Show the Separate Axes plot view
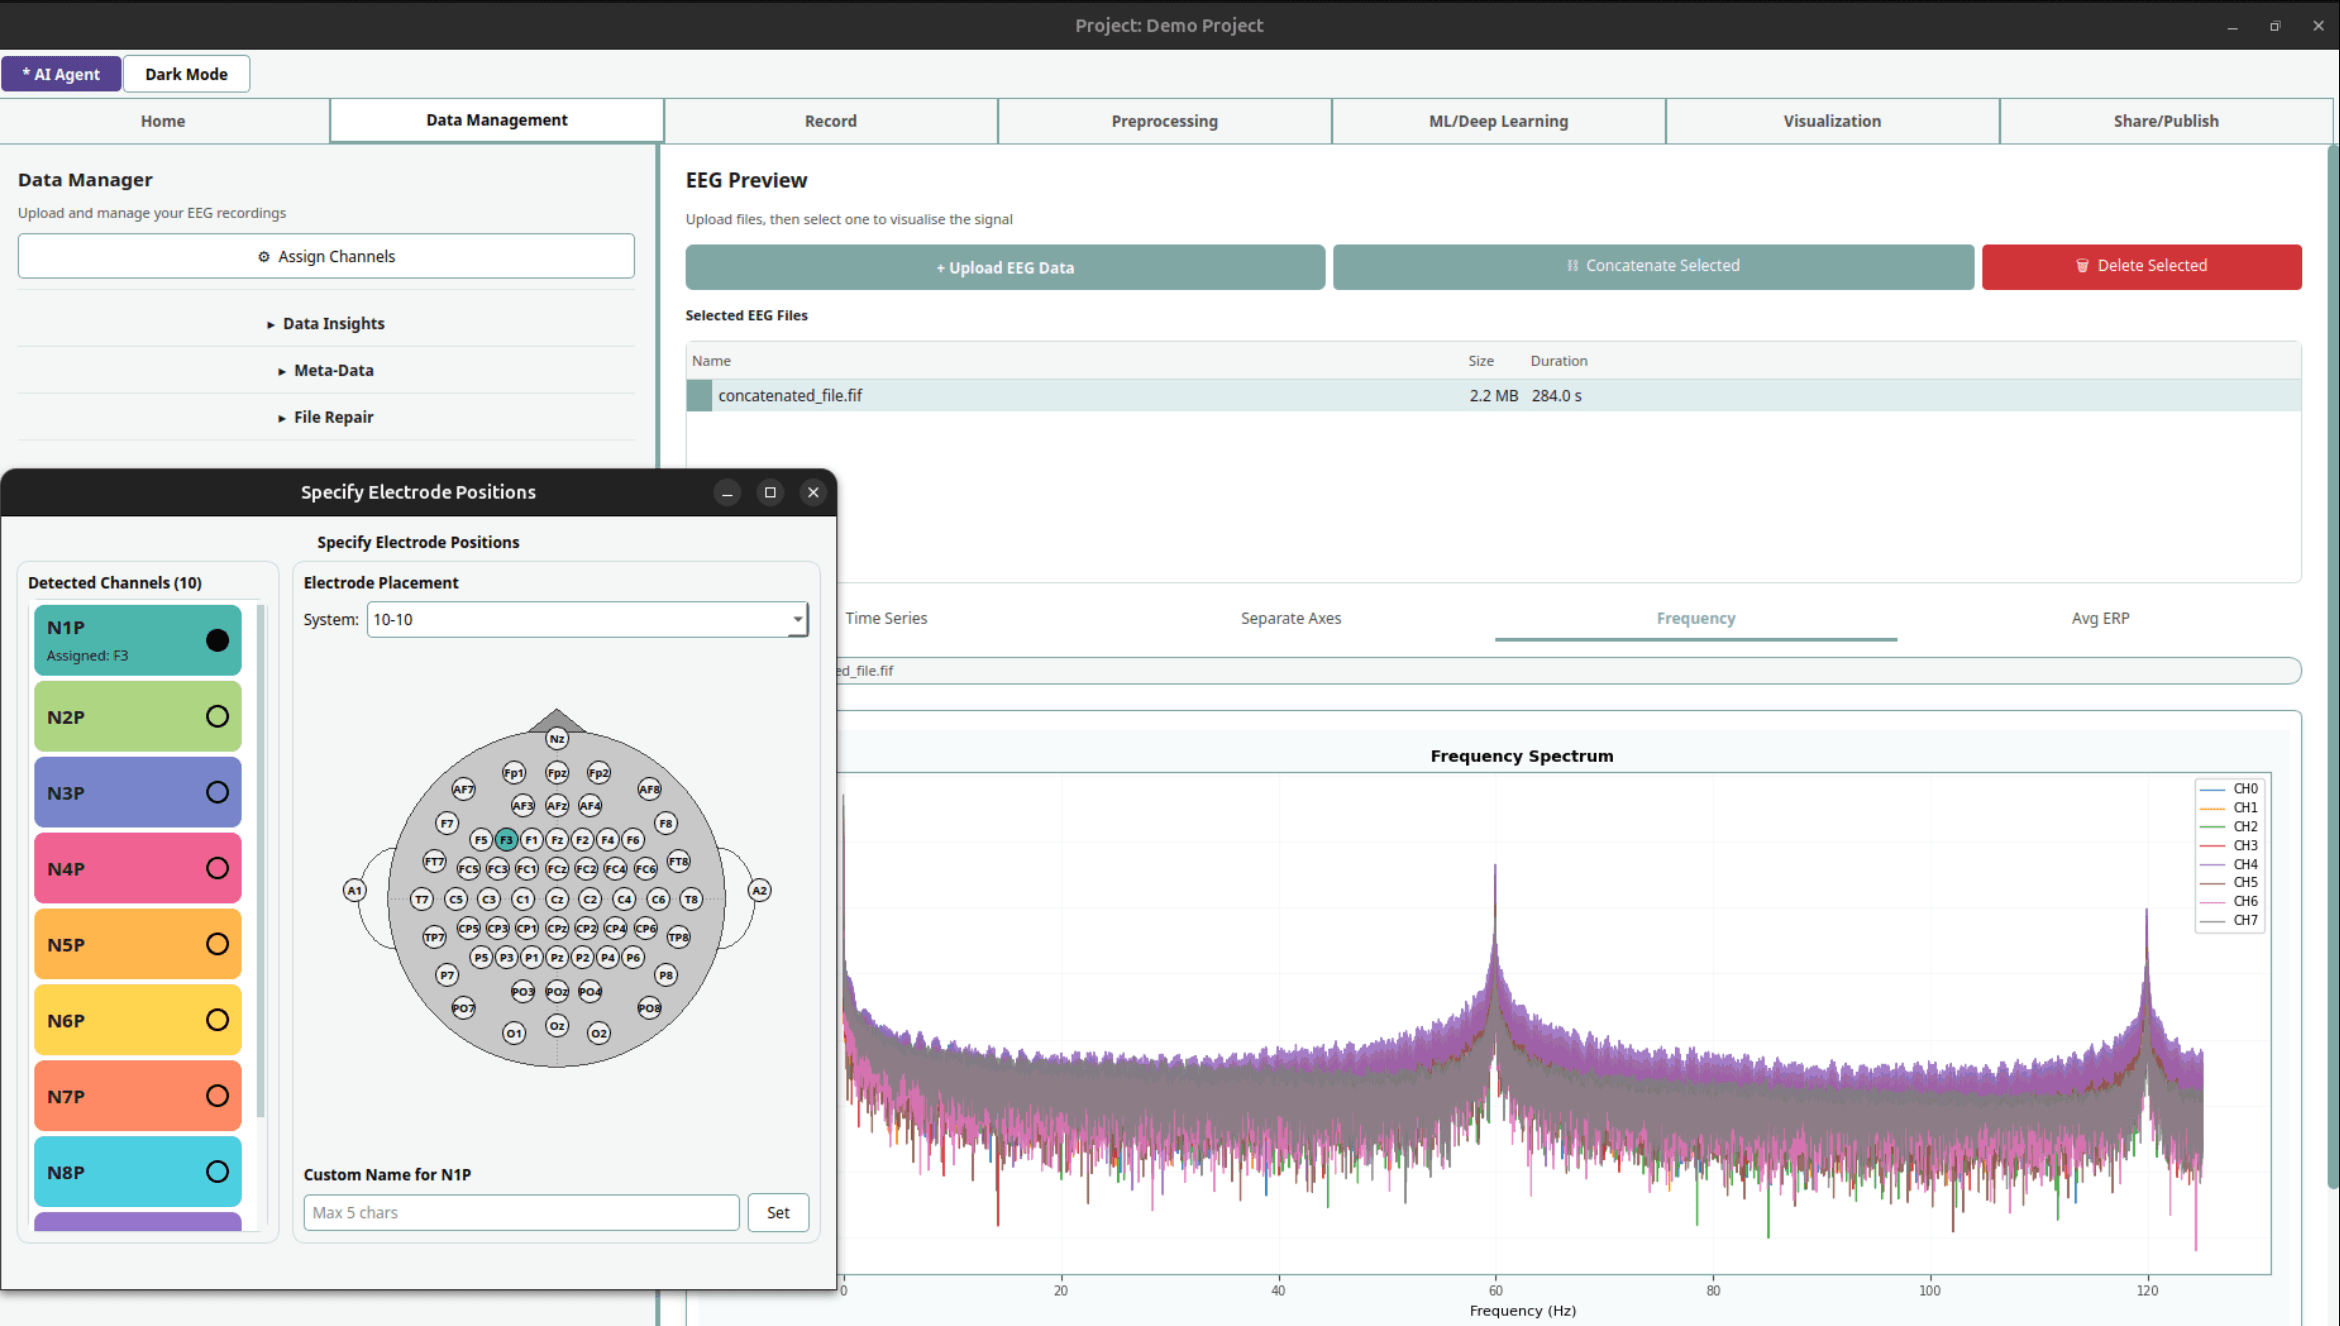The width and height of the screenshot is (2340, 1326). point(1291,619)
